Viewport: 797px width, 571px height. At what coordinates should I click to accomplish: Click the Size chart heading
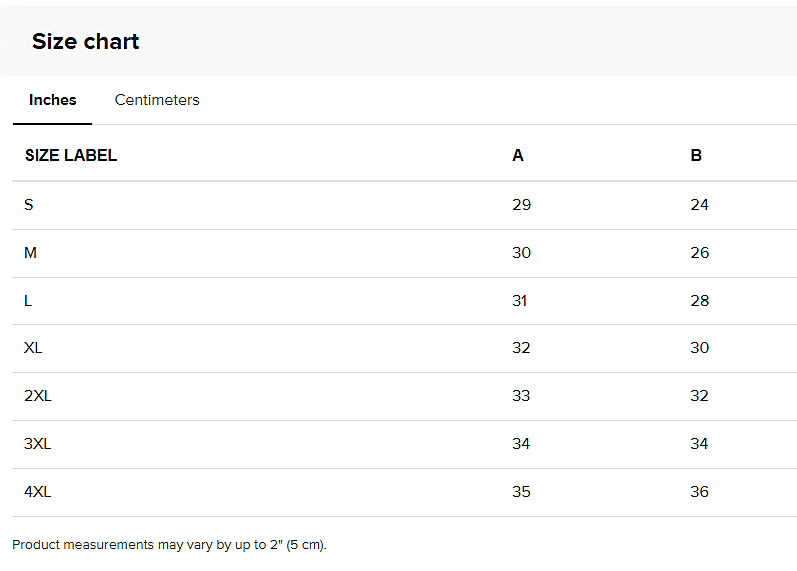point(85,41)
